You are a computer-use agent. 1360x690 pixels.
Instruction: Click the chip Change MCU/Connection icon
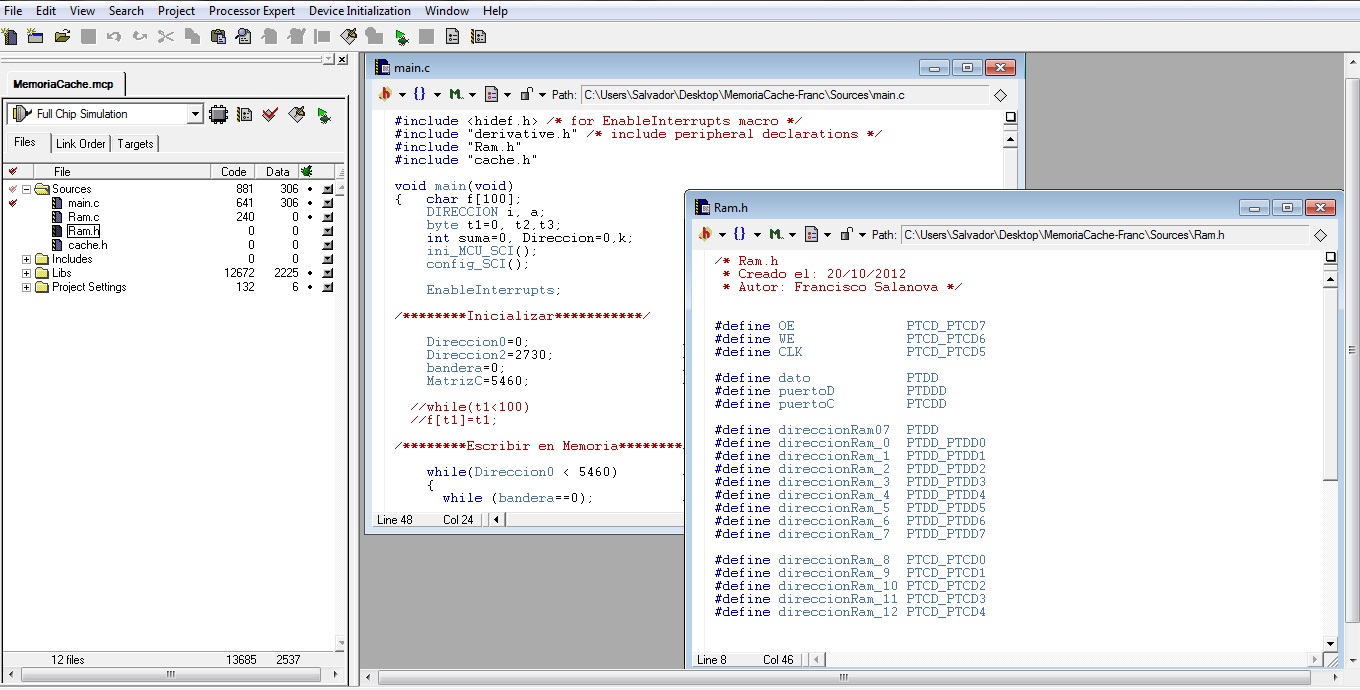click(218, 115)
